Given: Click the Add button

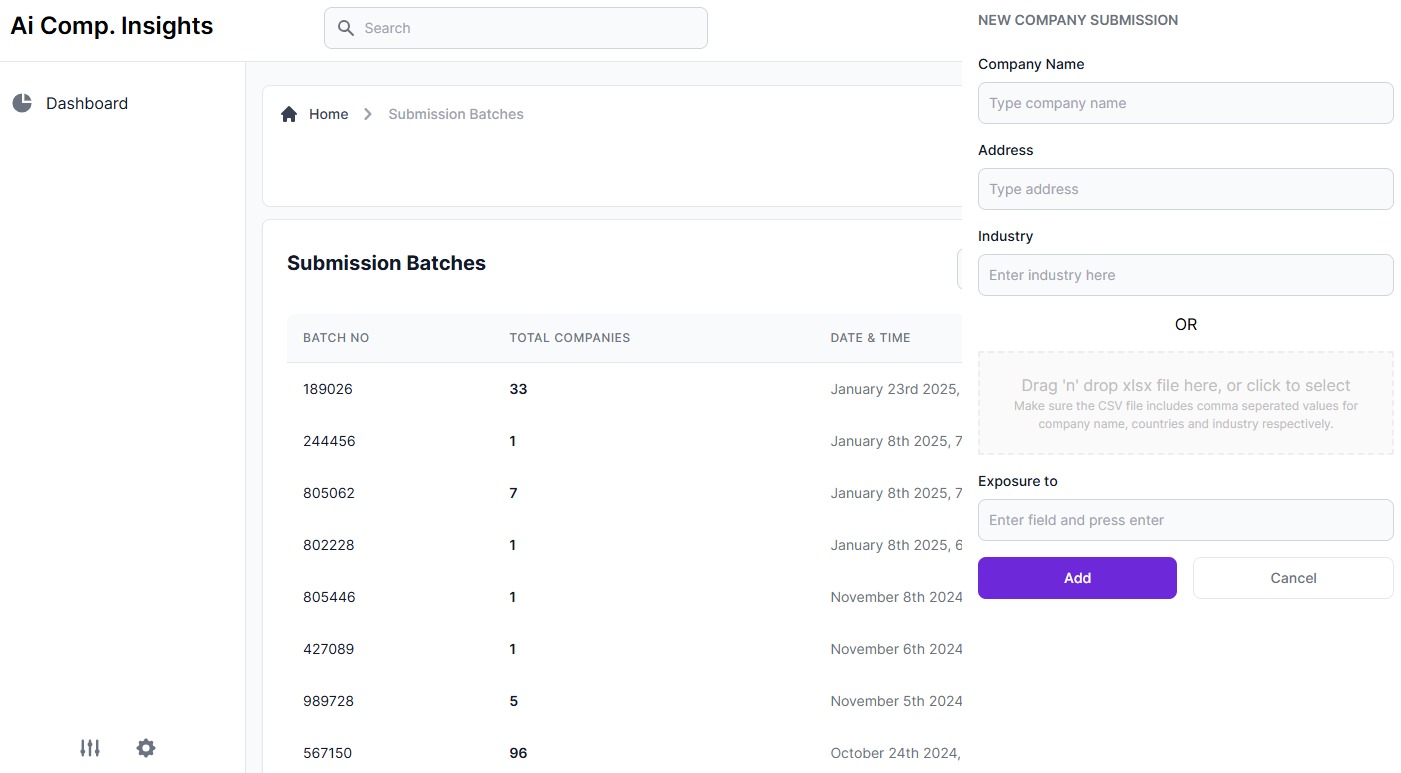Looking at the screenshot, I should [x=1077, y=578].
